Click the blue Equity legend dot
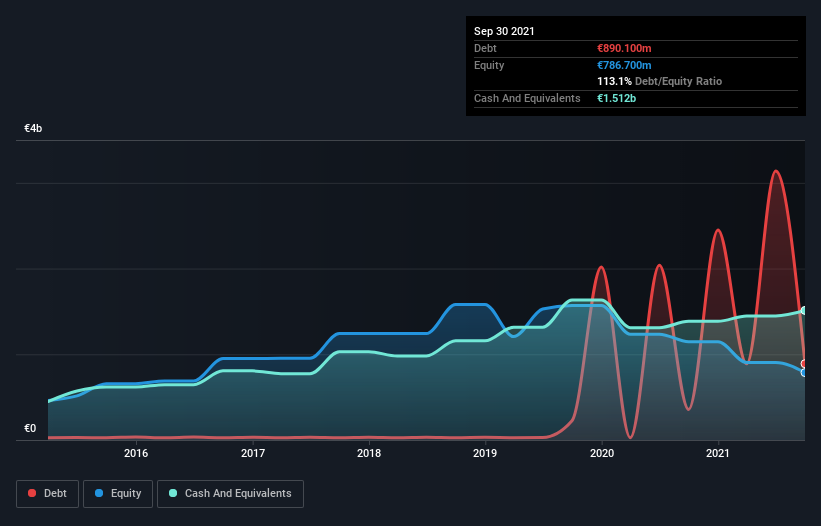 [99, 493]
